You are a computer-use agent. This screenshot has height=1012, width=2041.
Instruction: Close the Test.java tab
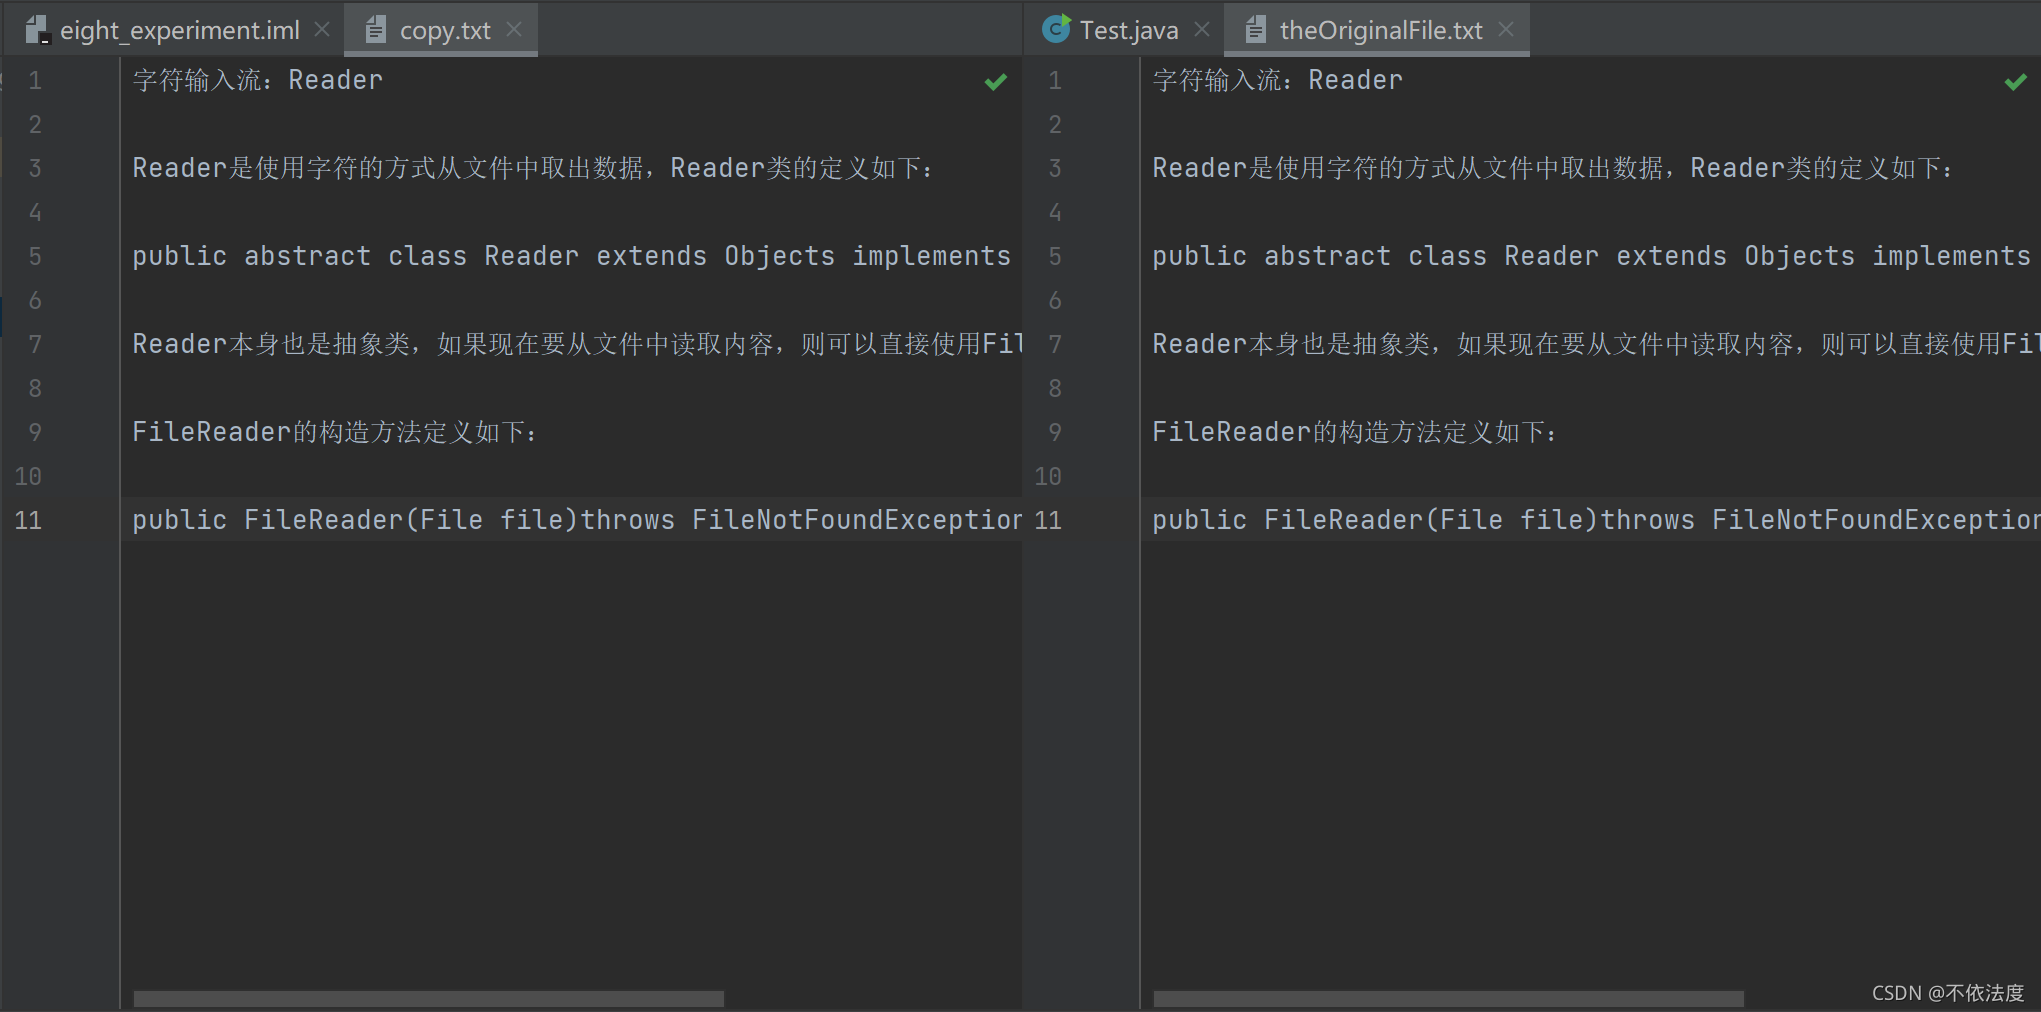point(1202,30)
